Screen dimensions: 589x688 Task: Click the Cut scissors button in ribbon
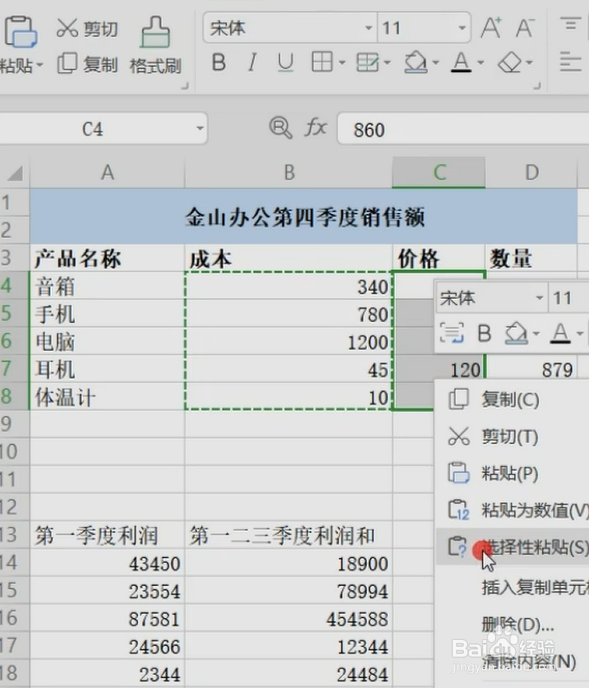pos(87,29)
